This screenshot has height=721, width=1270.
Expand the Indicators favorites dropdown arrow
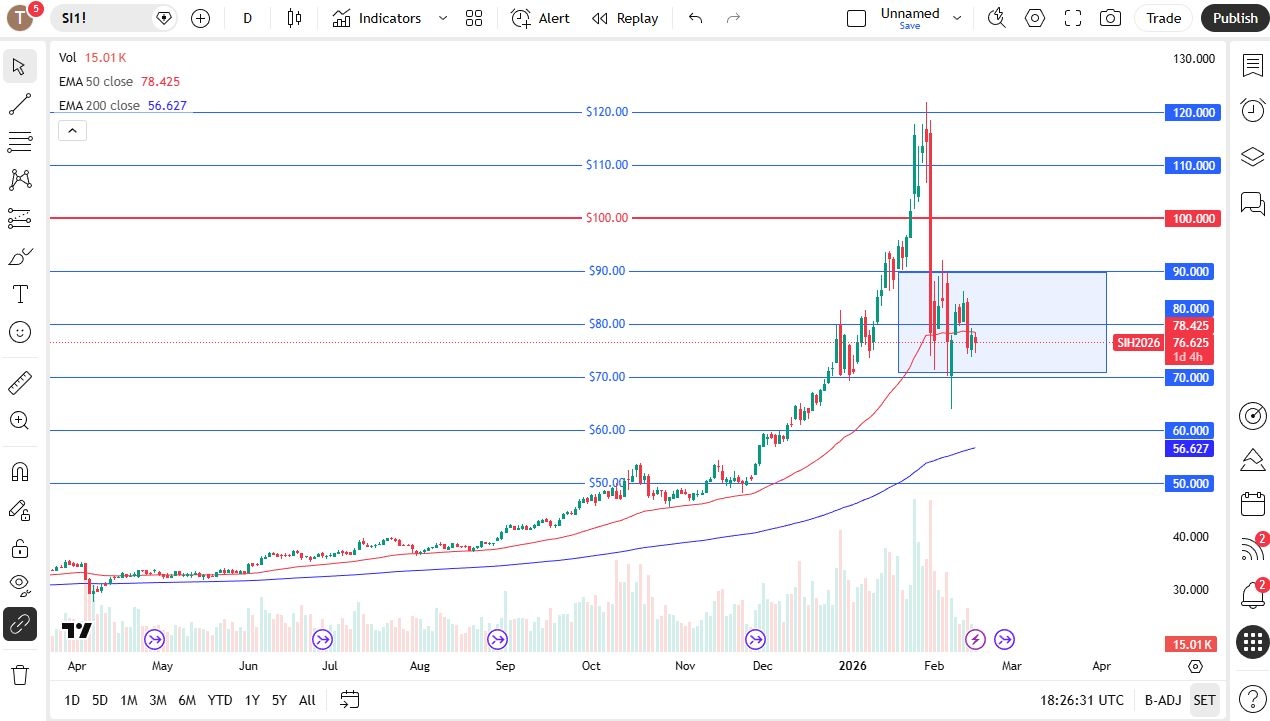point(443,18)
